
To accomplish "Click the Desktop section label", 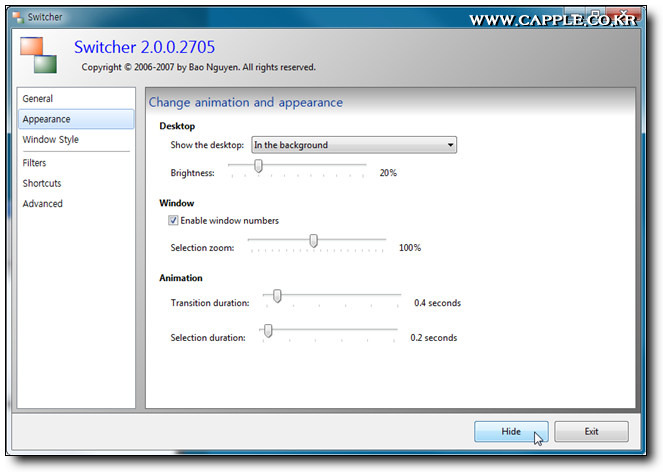I will pos(177,126).
